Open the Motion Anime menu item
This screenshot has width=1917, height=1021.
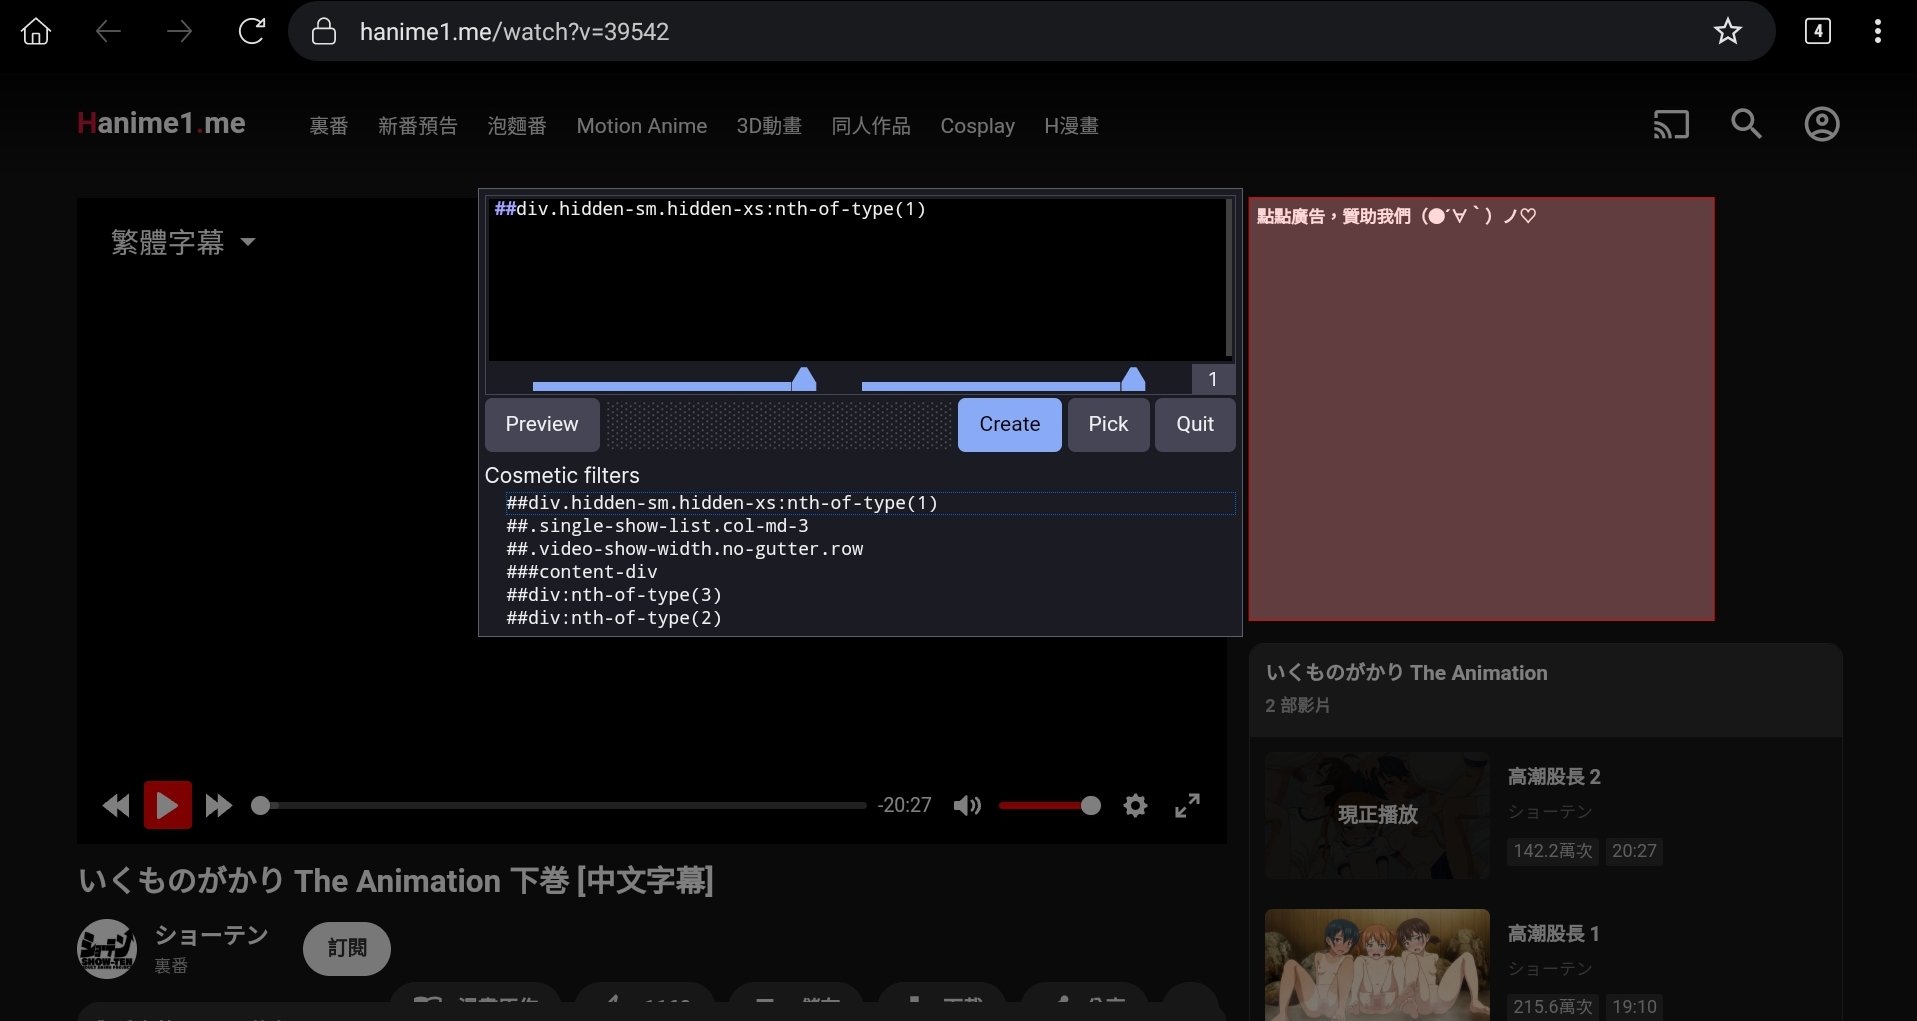(x=641, y=126)
